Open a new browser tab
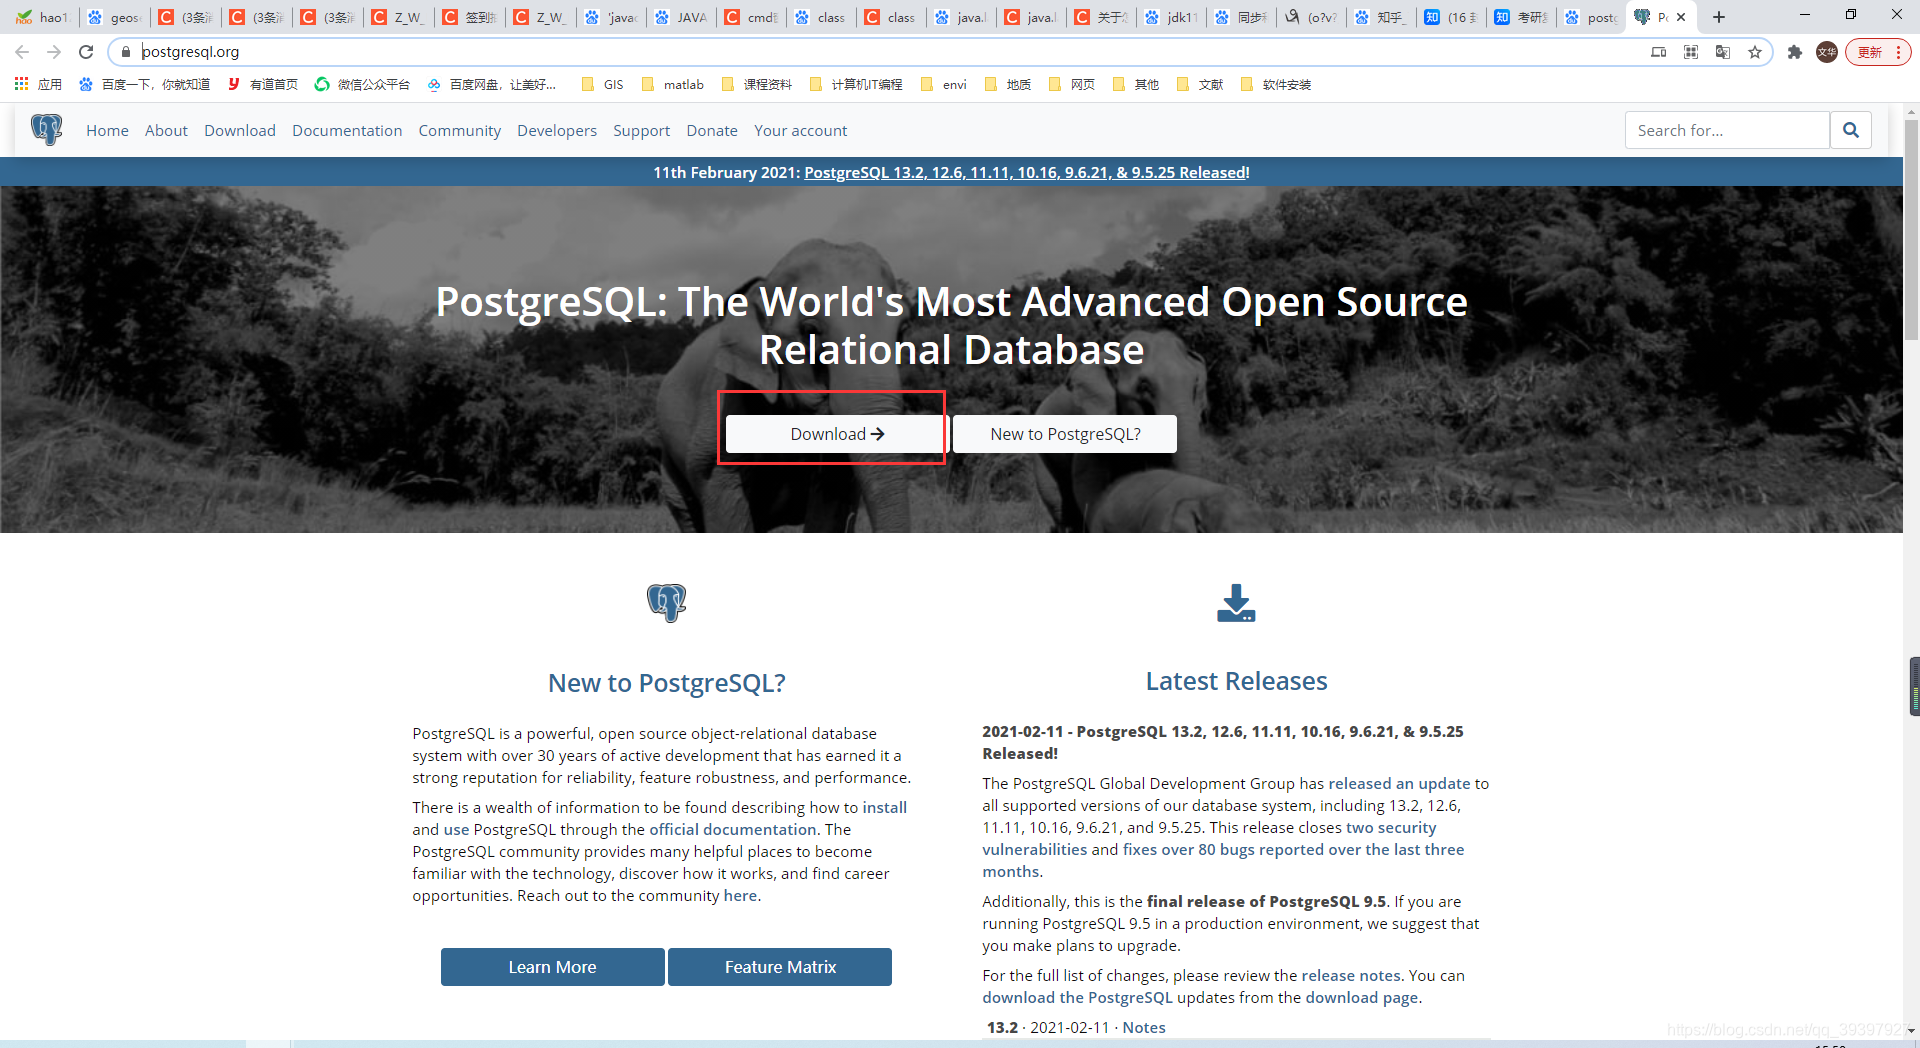The width and height of the screenshot is (1920, 1048). tap(1719, 17)
